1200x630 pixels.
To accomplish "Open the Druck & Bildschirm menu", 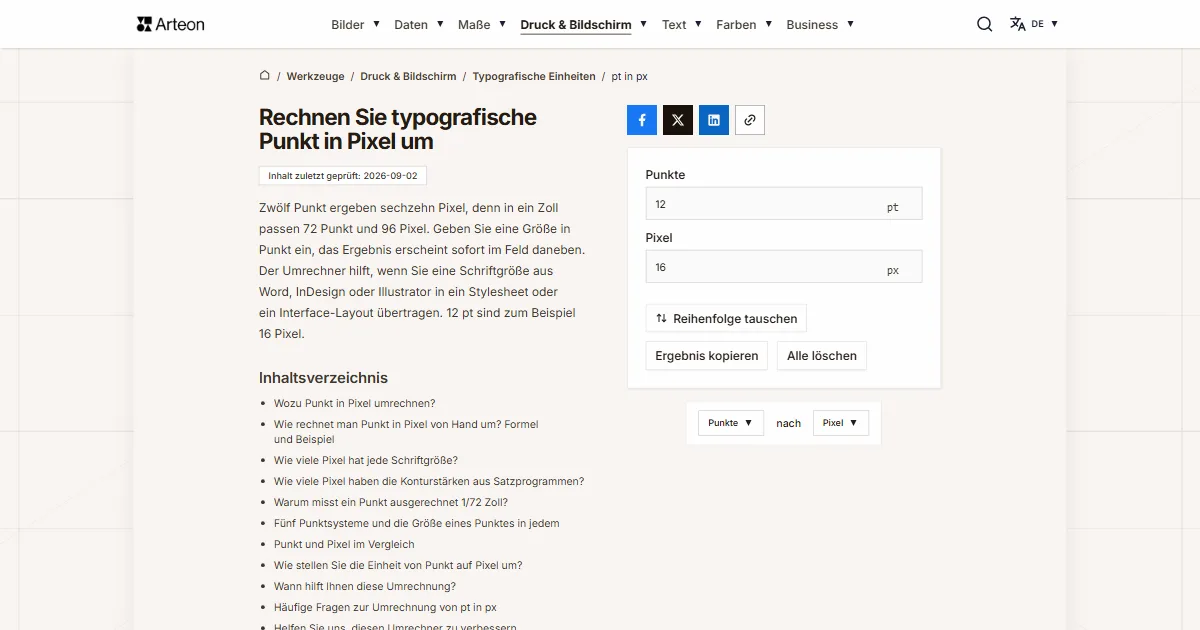I will click(x=584, y=24).
